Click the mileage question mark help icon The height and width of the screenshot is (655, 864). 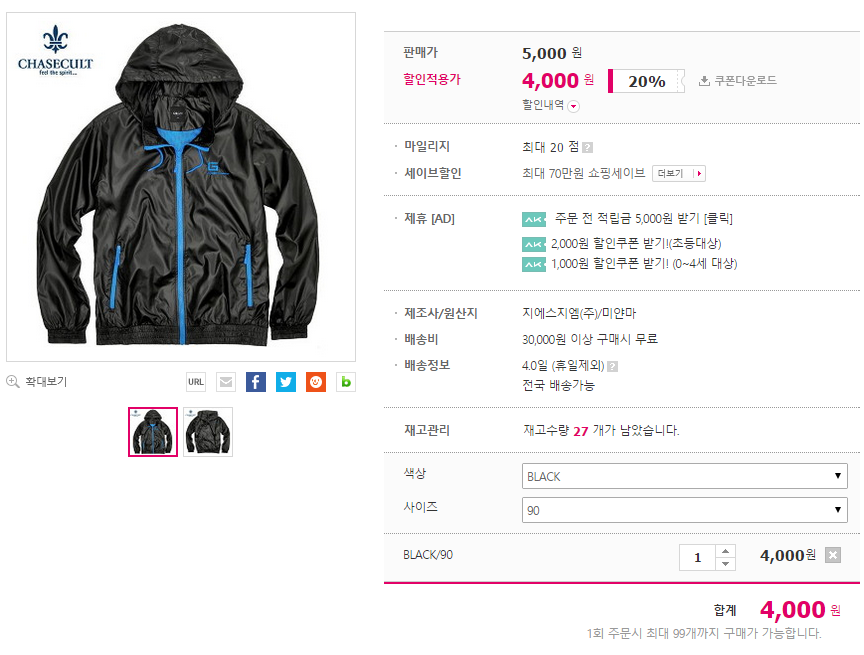(588, 148)
